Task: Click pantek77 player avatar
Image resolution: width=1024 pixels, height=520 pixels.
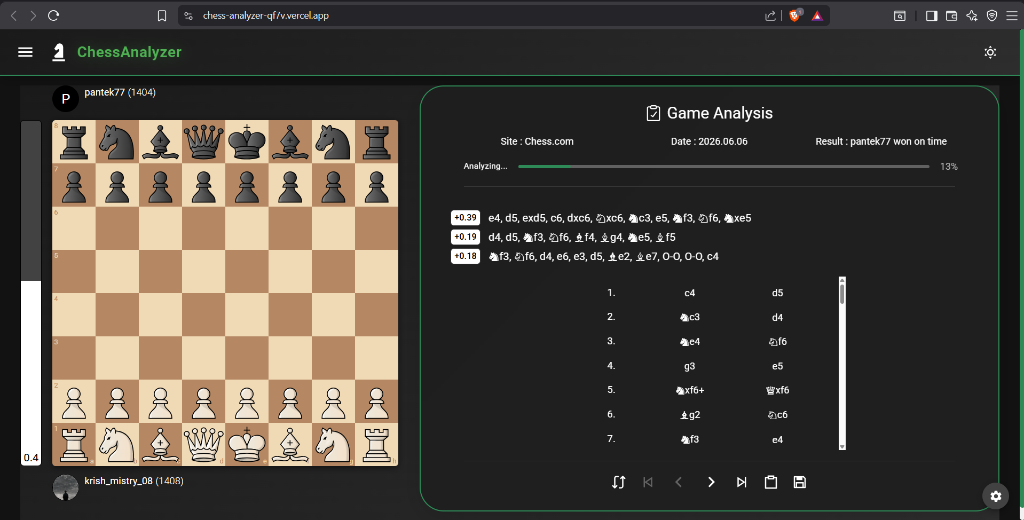Action: (65, 99)
